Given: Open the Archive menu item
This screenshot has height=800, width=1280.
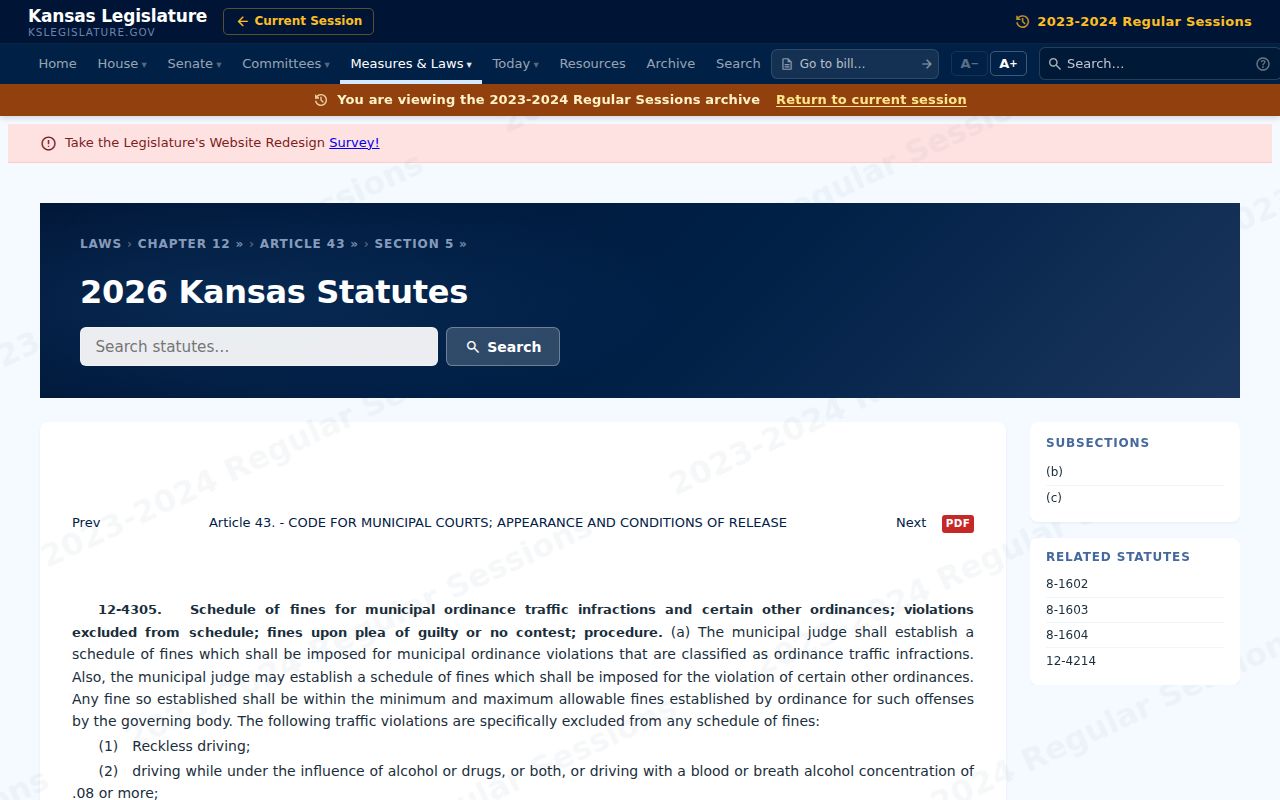Looking at the screenshot, I should pyautogui.click(x=670, y=64).
